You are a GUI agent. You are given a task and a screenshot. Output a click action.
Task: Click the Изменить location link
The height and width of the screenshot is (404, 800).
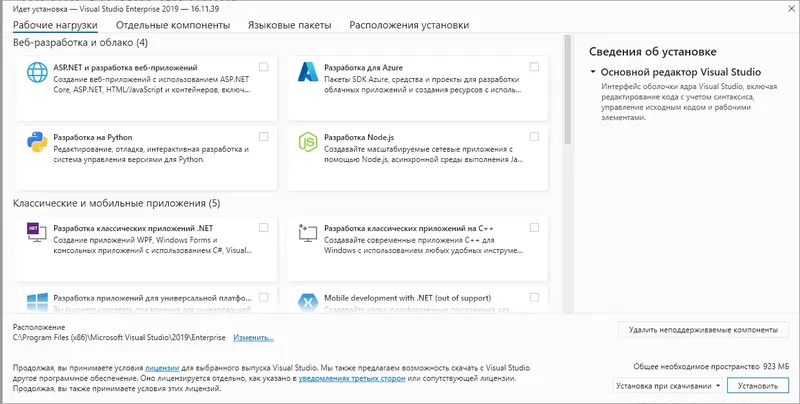click(x=254, y=338)
